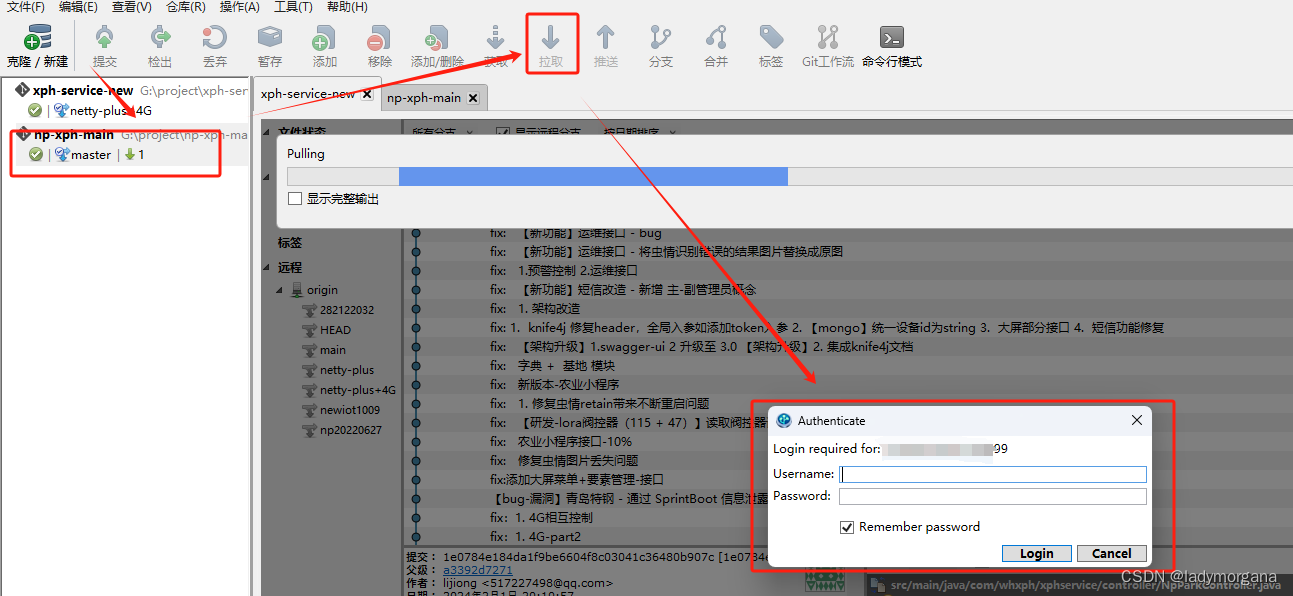Click the Username input field
This screenshot has width=1293, height=596.
pyautogui.click(x=992, y=474)
